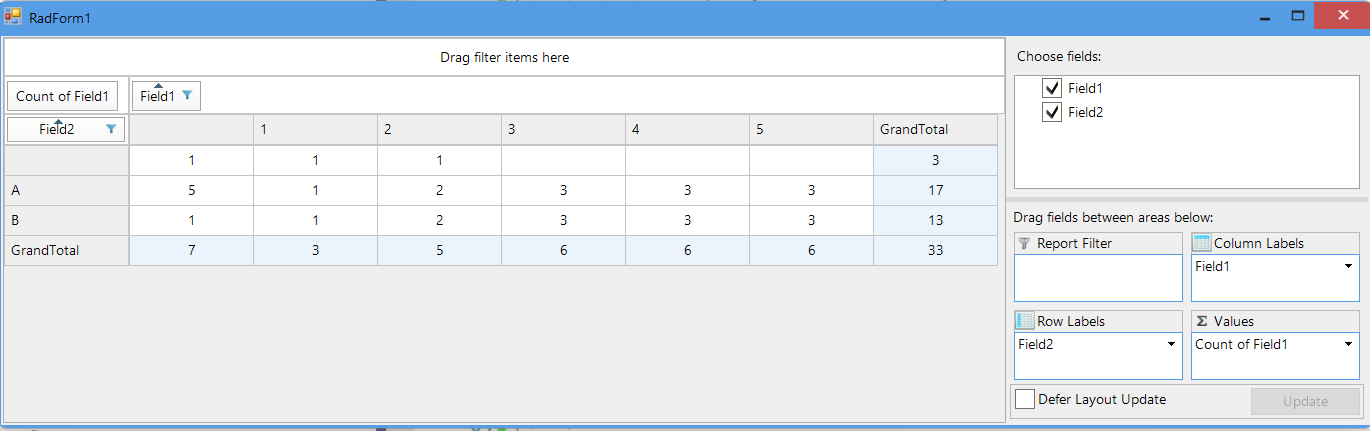Click the GrandTotal row header

pyautogui.click(x=66, y=250)
